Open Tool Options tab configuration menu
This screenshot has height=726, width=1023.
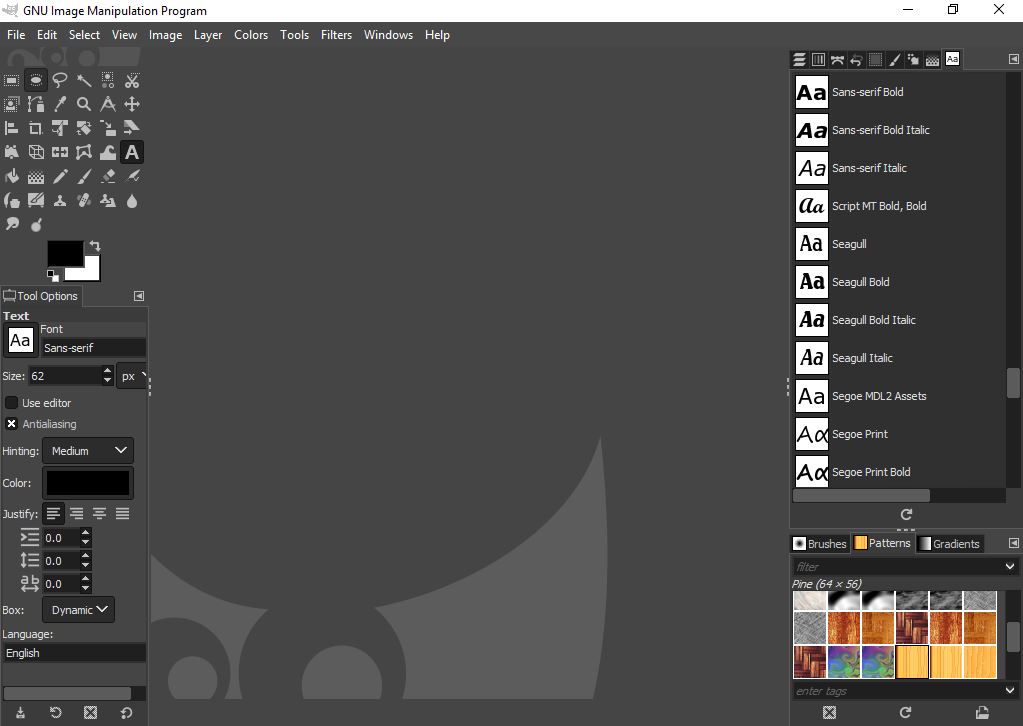pyautogui.click(x=139, y=296)
